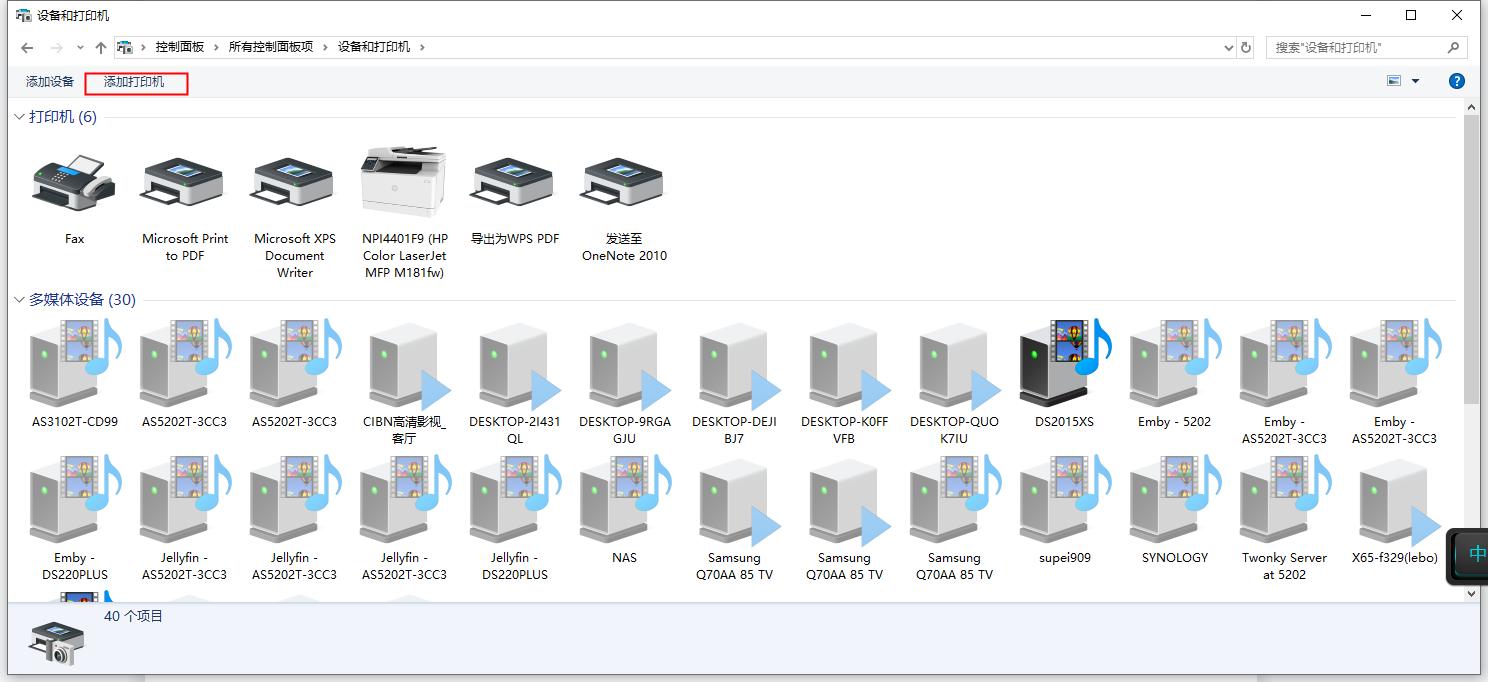Screen dimensions: 1488x682
Task: Click 添加设备 in the toolbar
Action: tap(50, 82)
